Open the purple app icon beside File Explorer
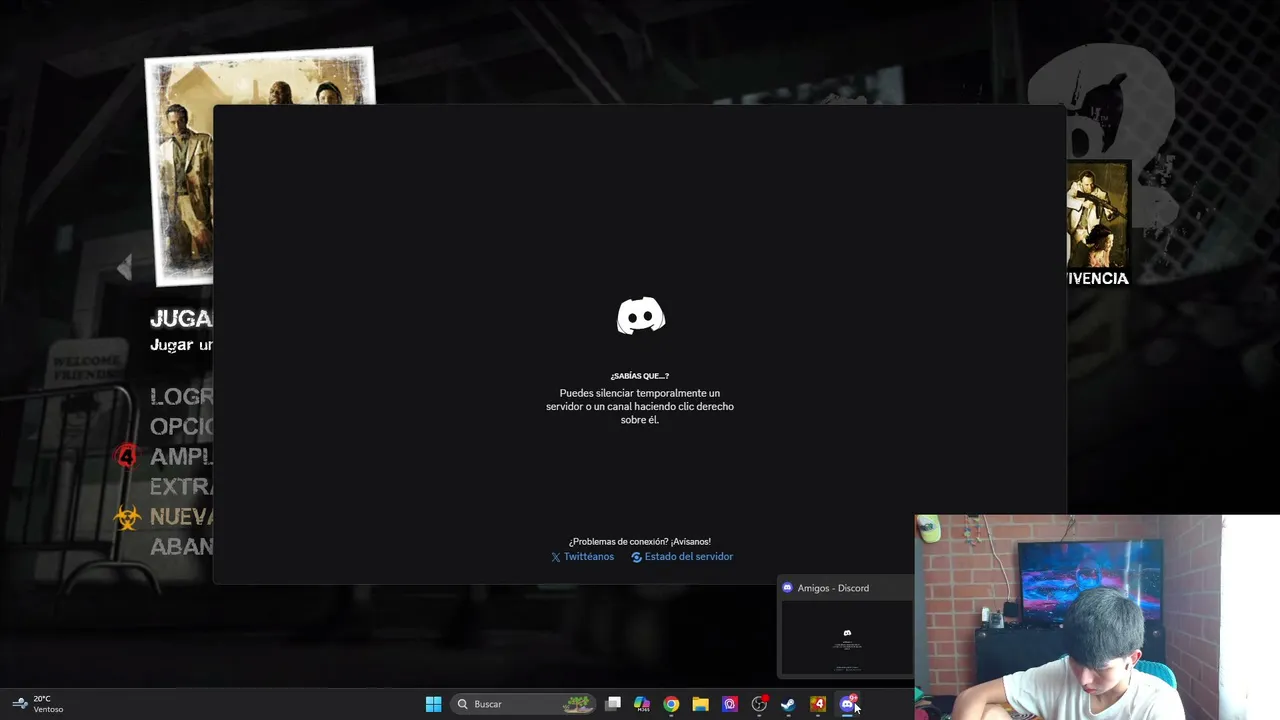Screen dimensions: 1280x720 coord(730,704)
